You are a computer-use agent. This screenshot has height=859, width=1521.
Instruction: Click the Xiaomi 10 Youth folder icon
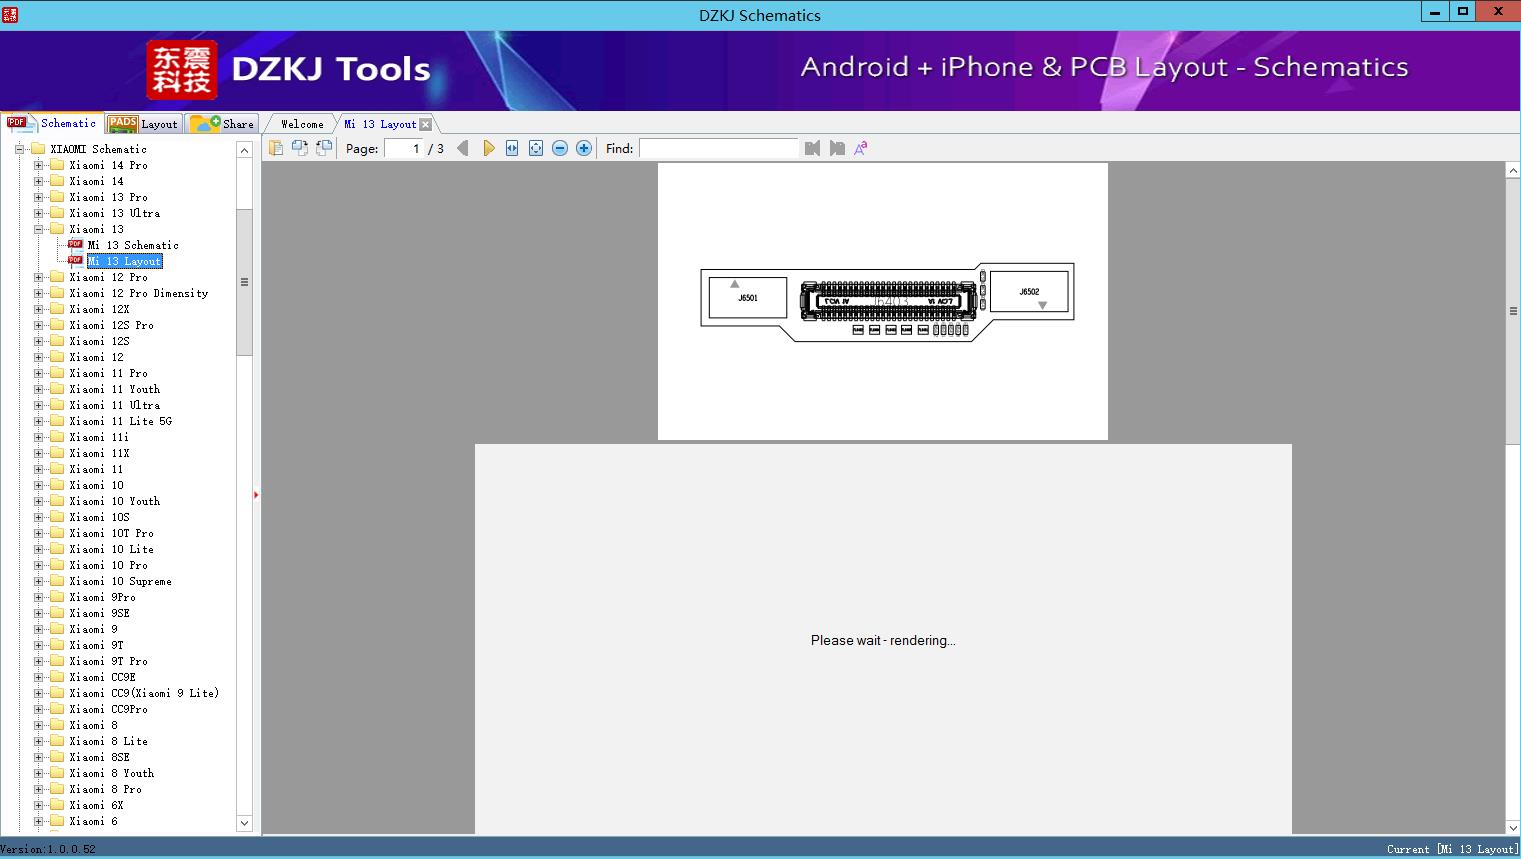pyautogui.click(x=57, y=501)
